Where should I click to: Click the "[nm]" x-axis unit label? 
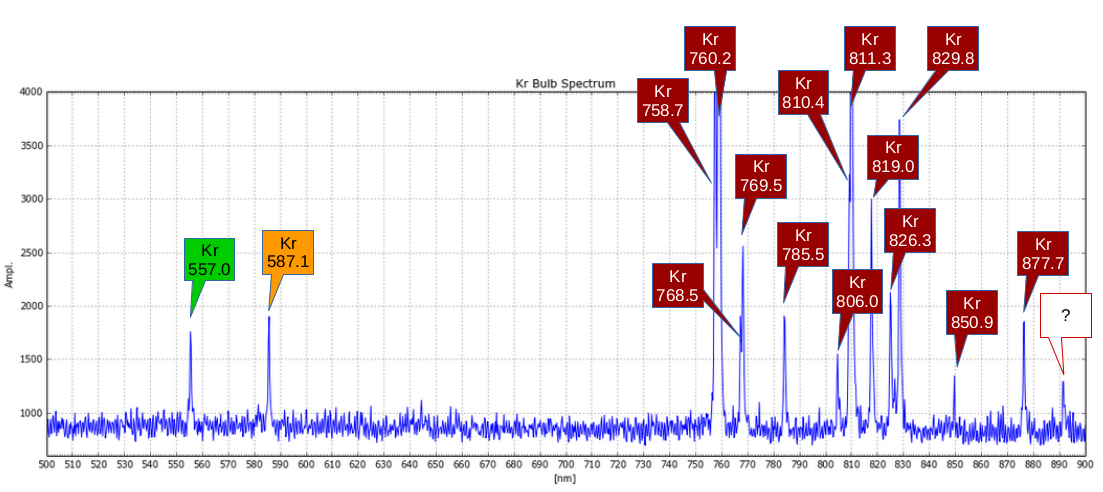click(x=565, y=479)
